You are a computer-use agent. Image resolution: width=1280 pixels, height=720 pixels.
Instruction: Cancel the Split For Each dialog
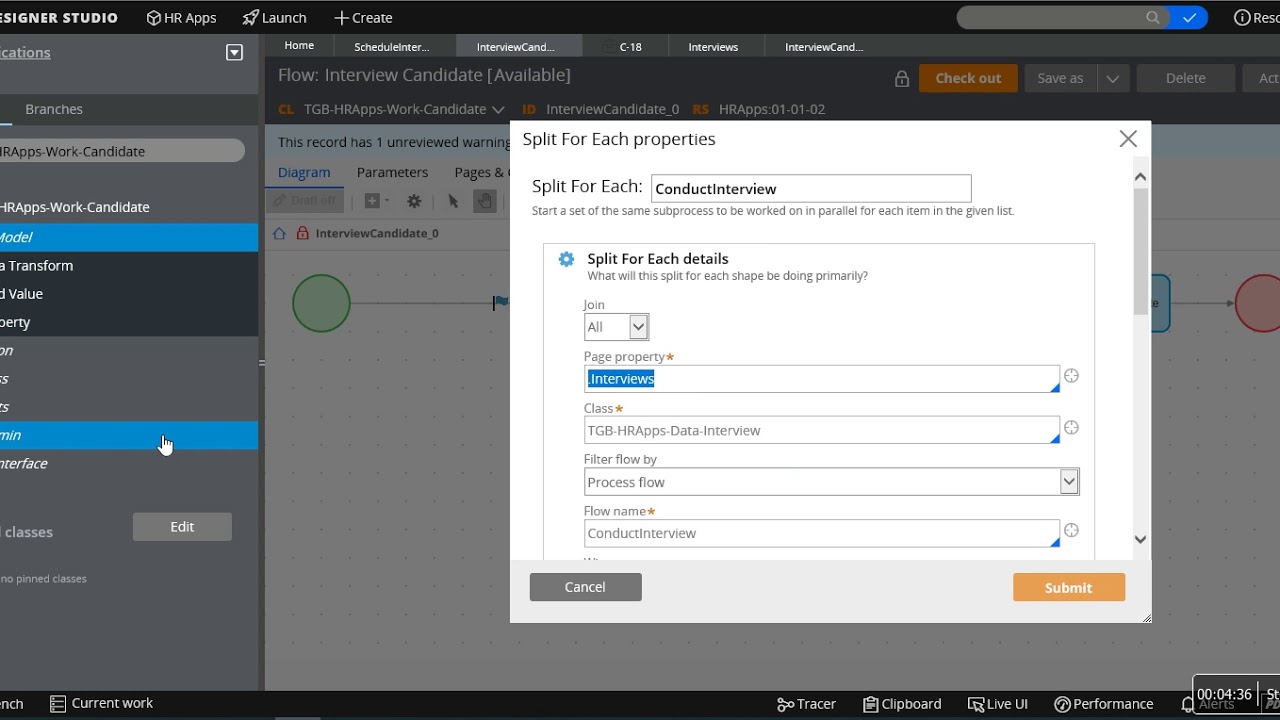pos(585,587)
